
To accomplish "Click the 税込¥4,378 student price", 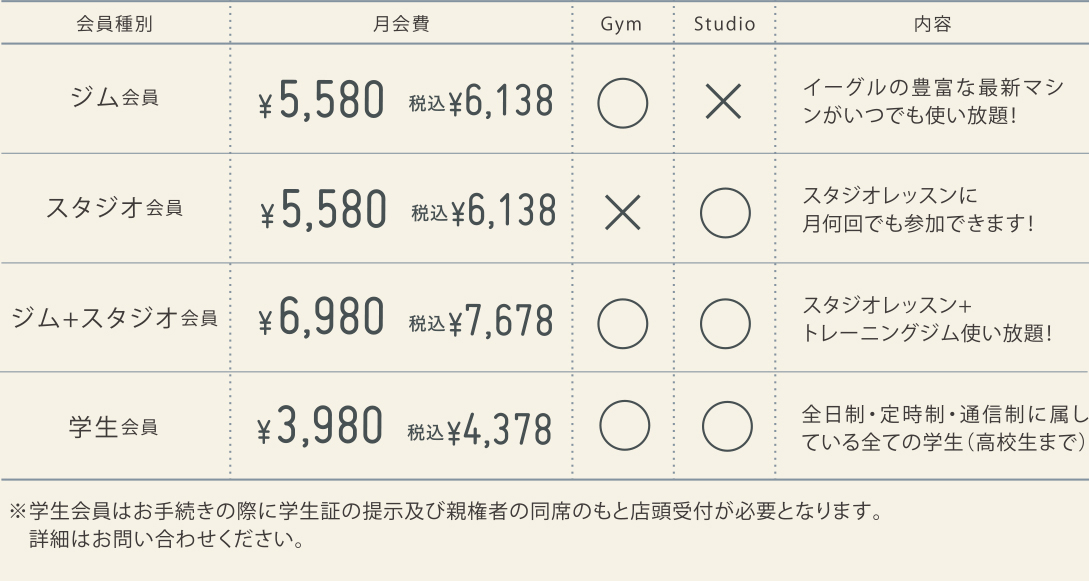I will click(479, 430).
